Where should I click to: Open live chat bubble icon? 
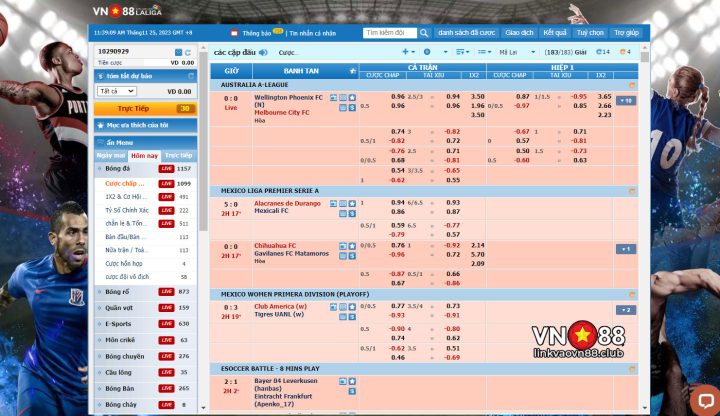tap(705, 400)
